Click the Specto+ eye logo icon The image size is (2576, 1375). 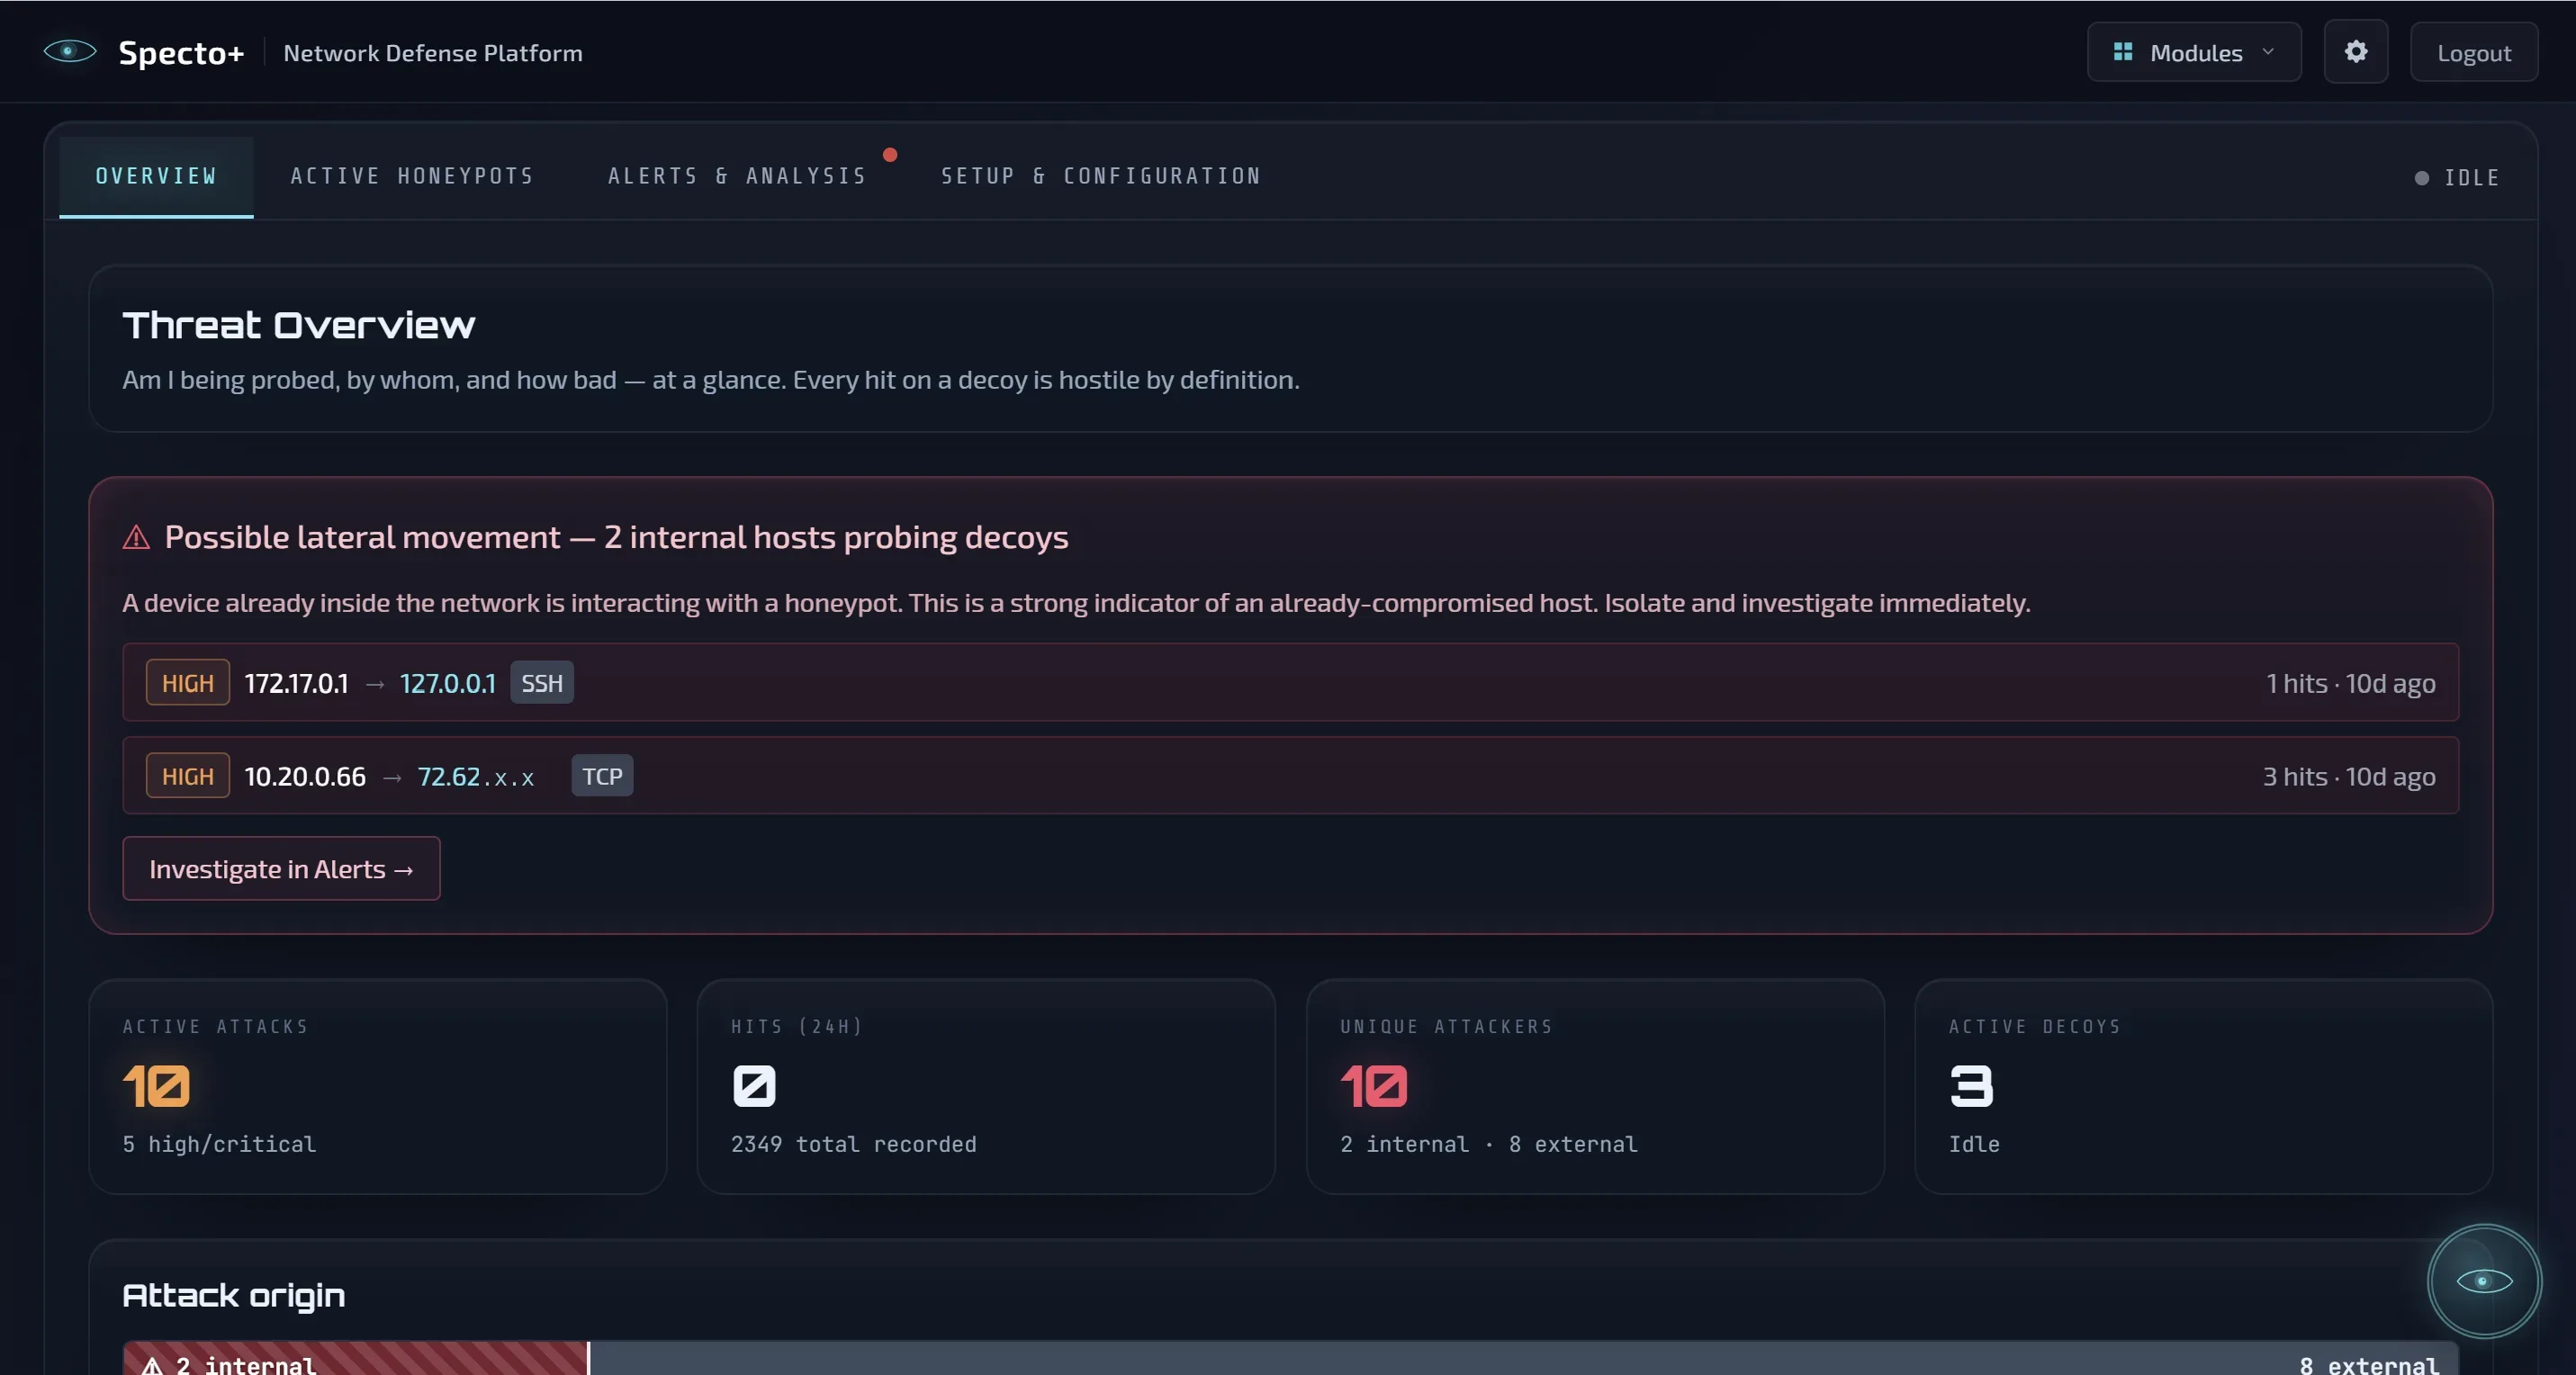69,51
